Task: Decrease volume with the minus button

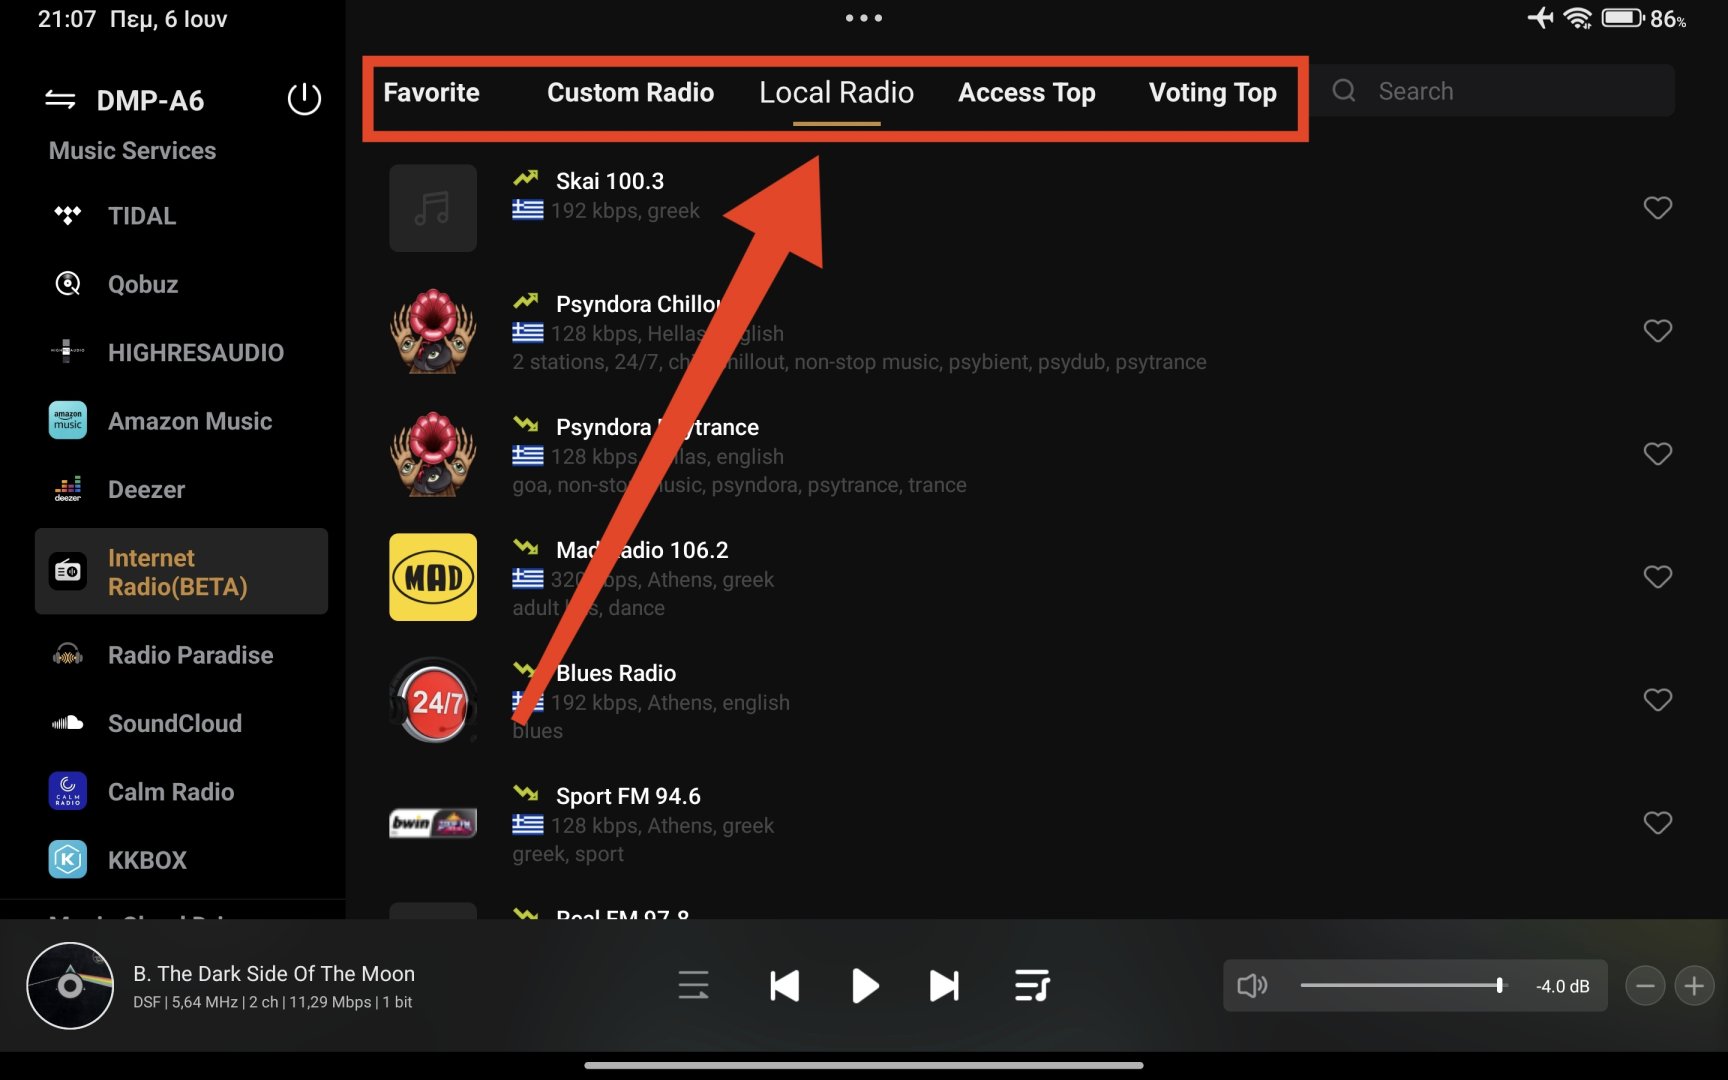Action: [x=1645, y=986]
